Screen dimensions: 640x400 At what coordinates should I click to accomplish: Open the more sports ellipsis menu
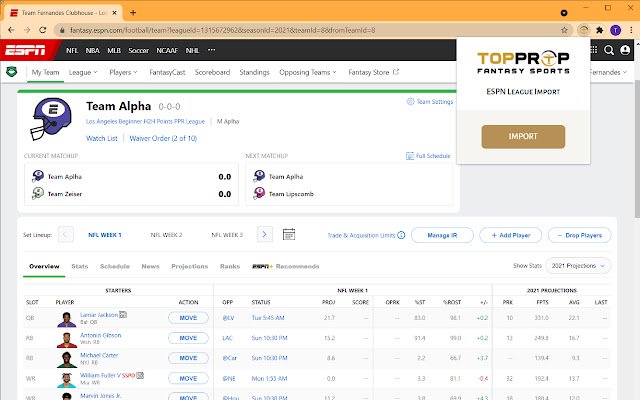[211, 50]
